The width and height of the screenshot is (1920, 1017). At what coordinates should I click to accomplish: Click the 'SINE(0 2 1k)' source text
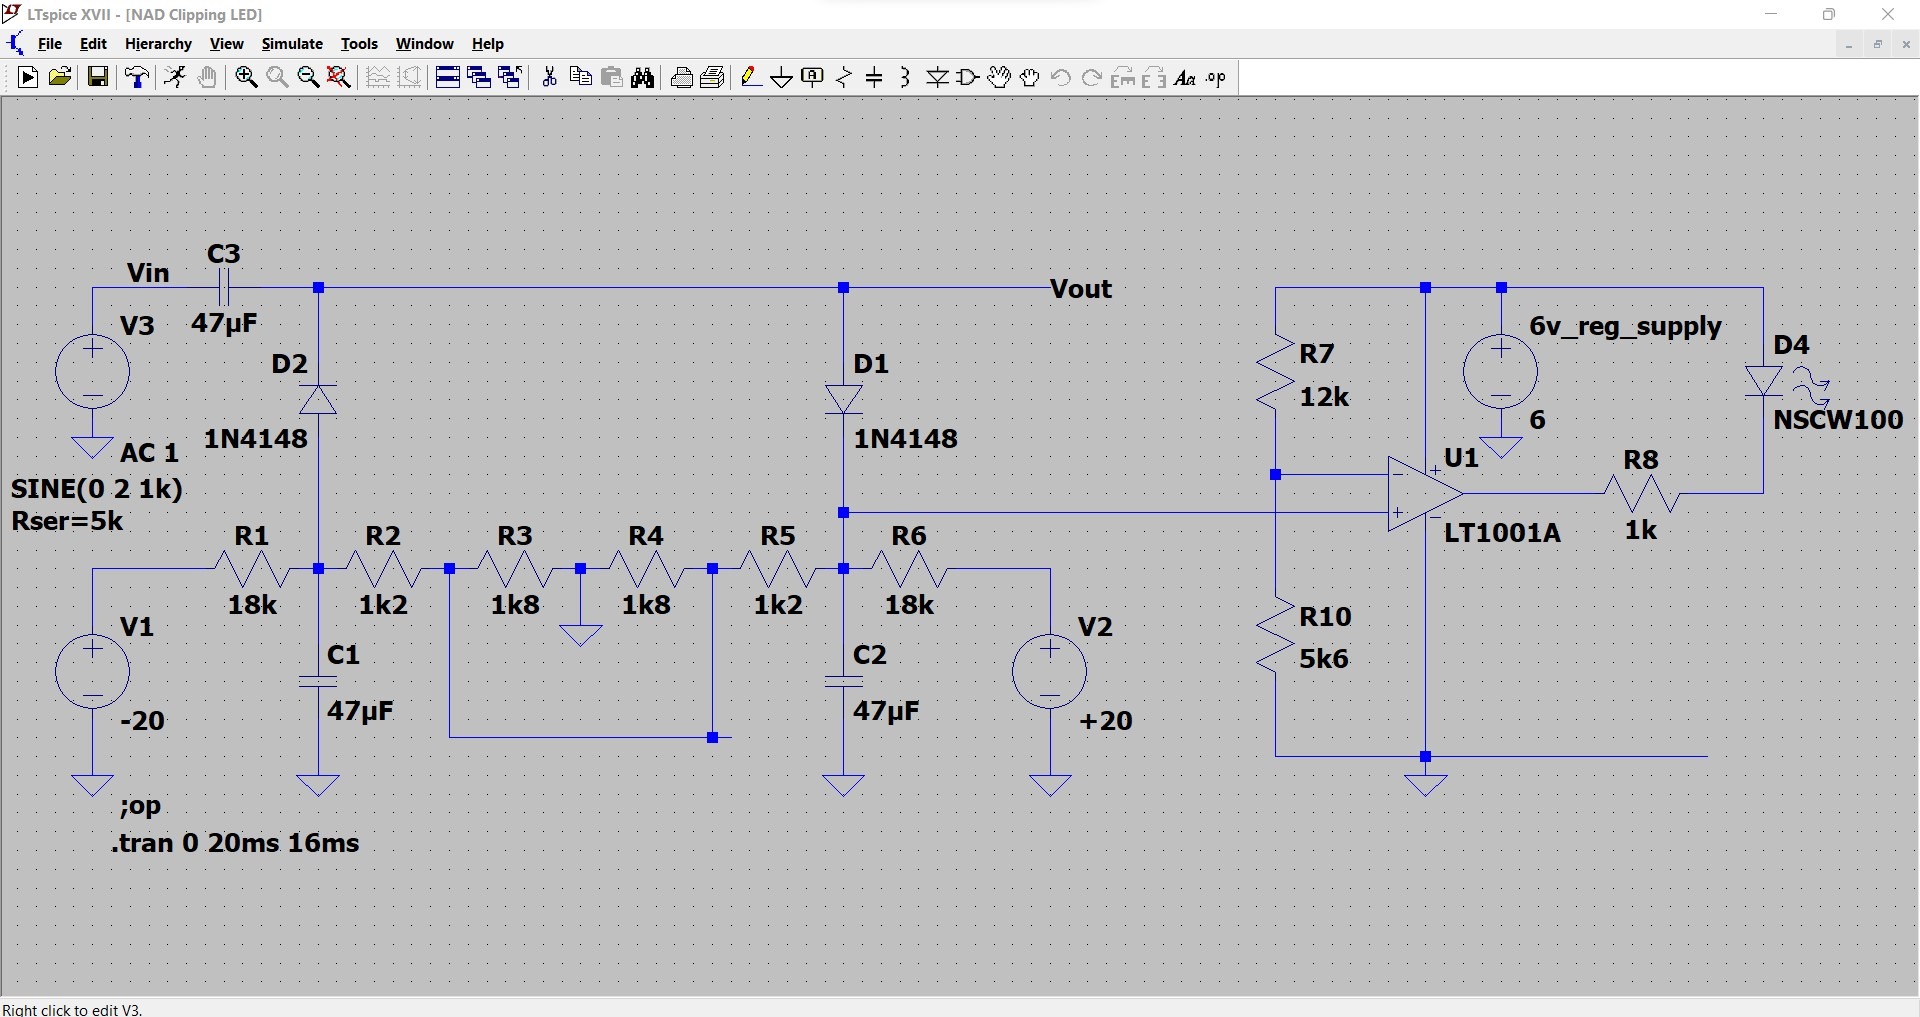[x=97, y=489]
